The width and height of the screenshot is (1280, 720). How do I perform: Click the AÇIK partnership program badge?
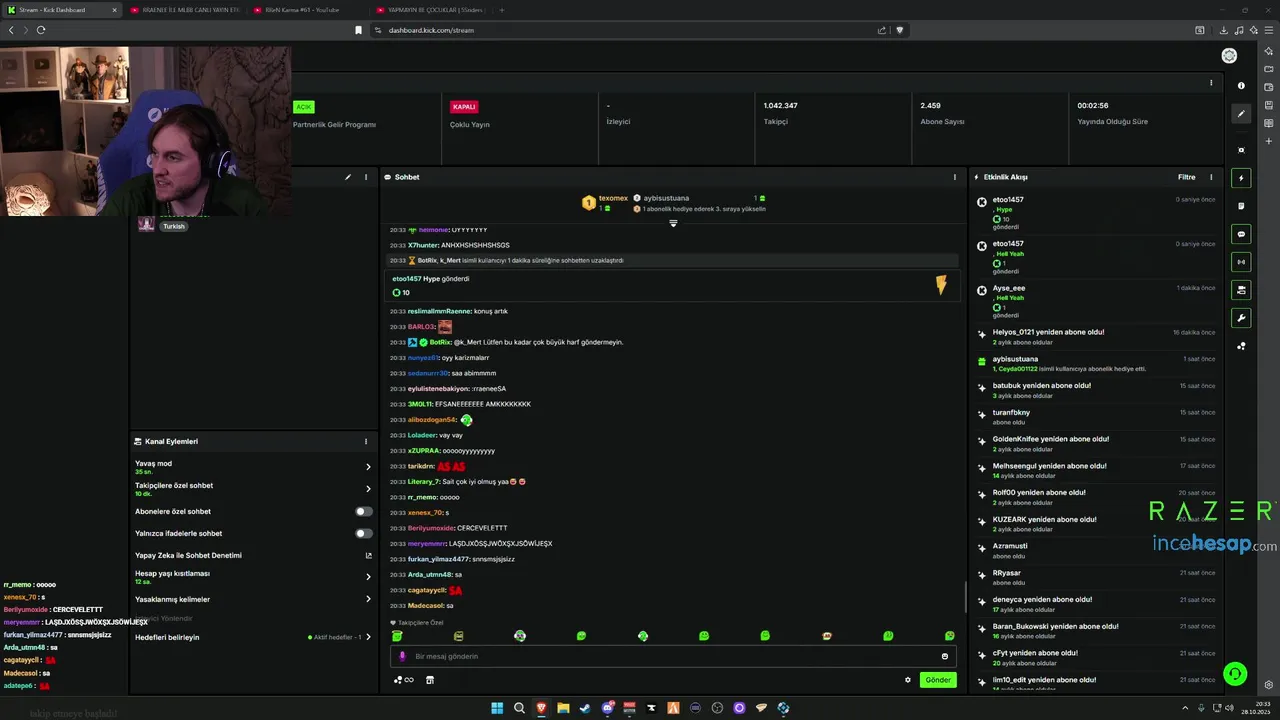[x=304, y=107]
